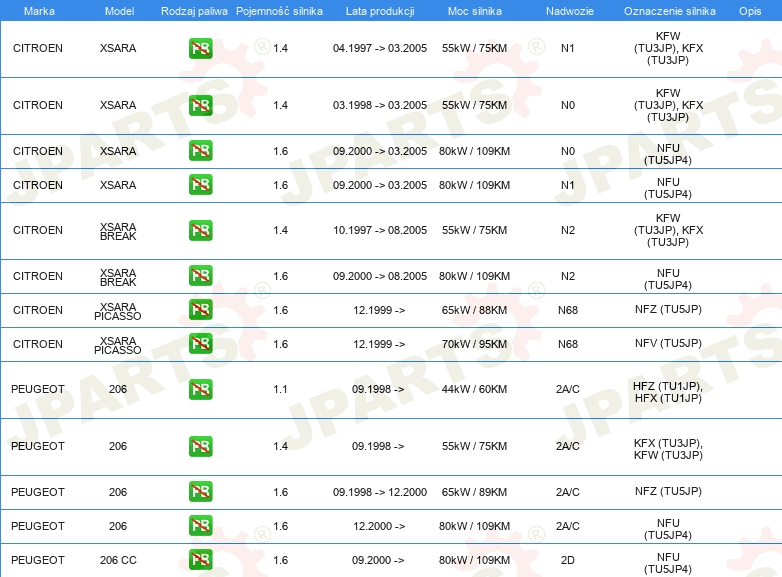Image resolution: width=782 pixels, height=577 pixels.
Task: Click NFZ (TU5JP) in Peugeot 206 row
Action: tap(668, 491)
